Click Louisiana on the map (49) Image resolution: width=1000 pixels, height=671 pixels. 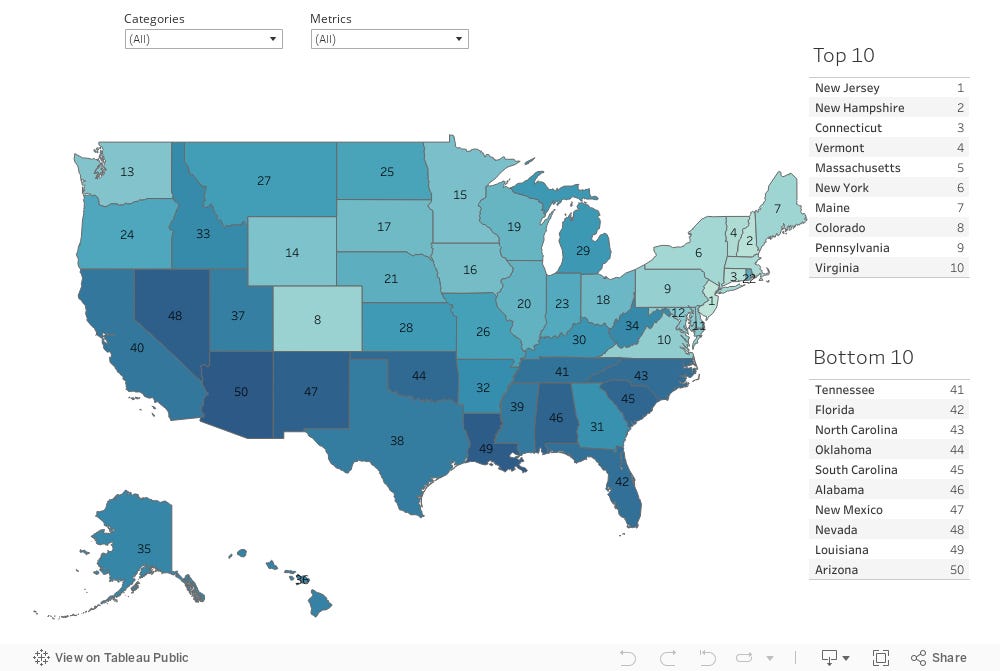(486, 448)
